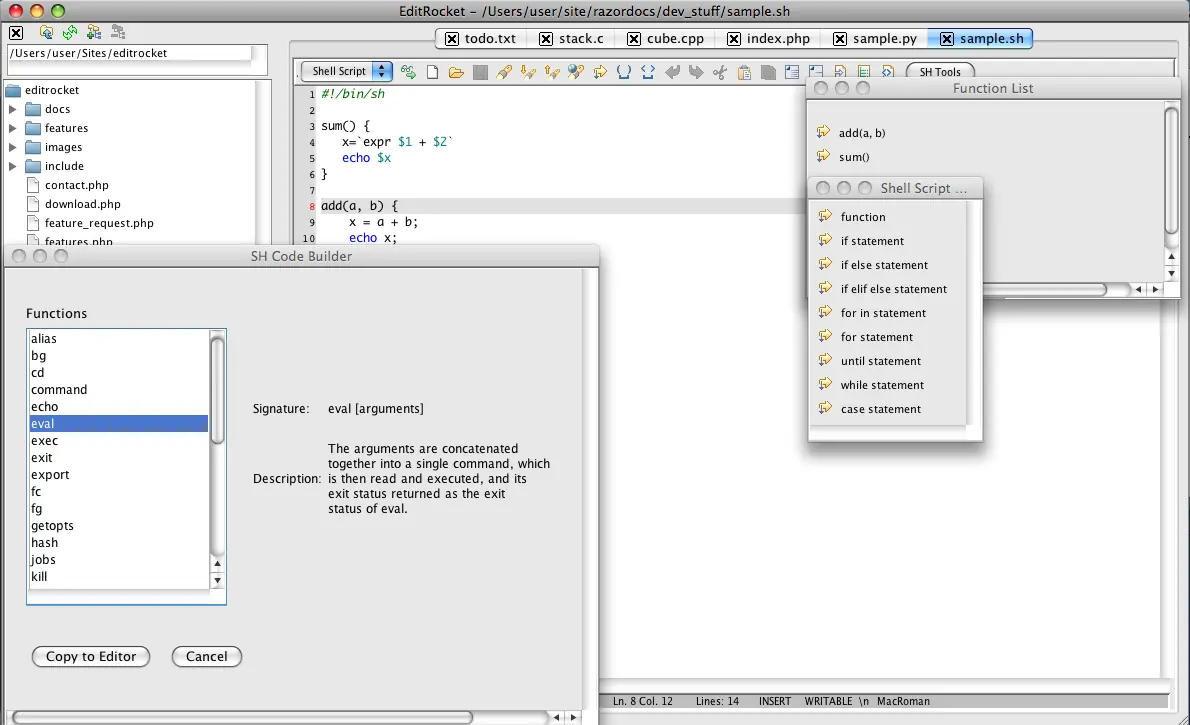Click the code brackets document toolbar icon

pos(888,71)
